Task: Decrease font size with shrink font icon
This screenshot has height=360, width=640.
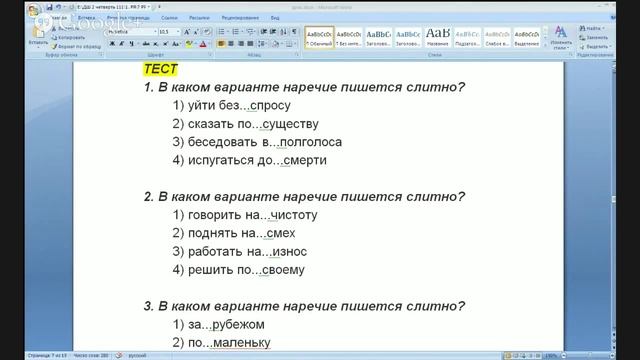Action: 196,32
